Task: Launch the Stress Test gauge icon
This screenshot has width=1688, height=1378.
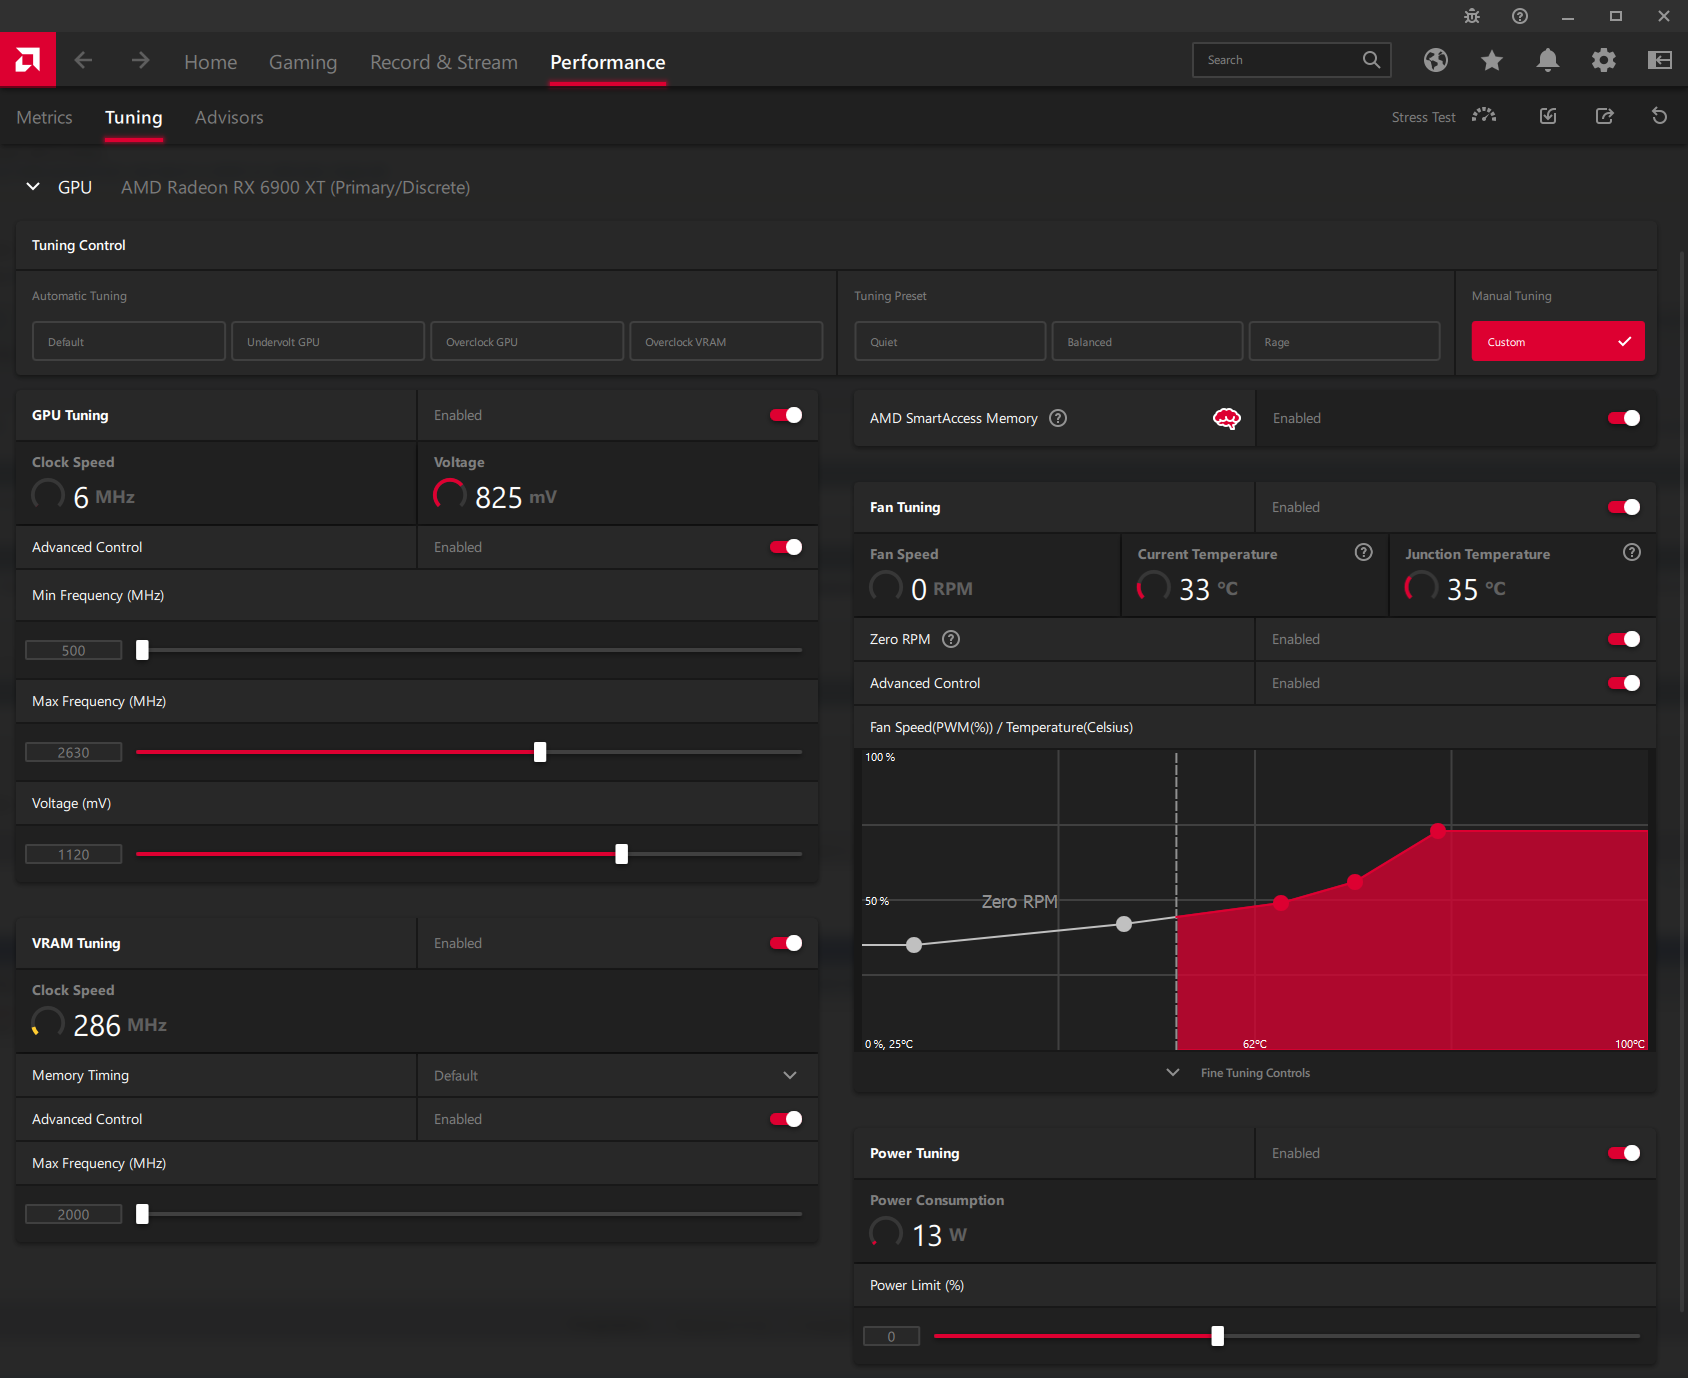Action: coord(1484,116)
